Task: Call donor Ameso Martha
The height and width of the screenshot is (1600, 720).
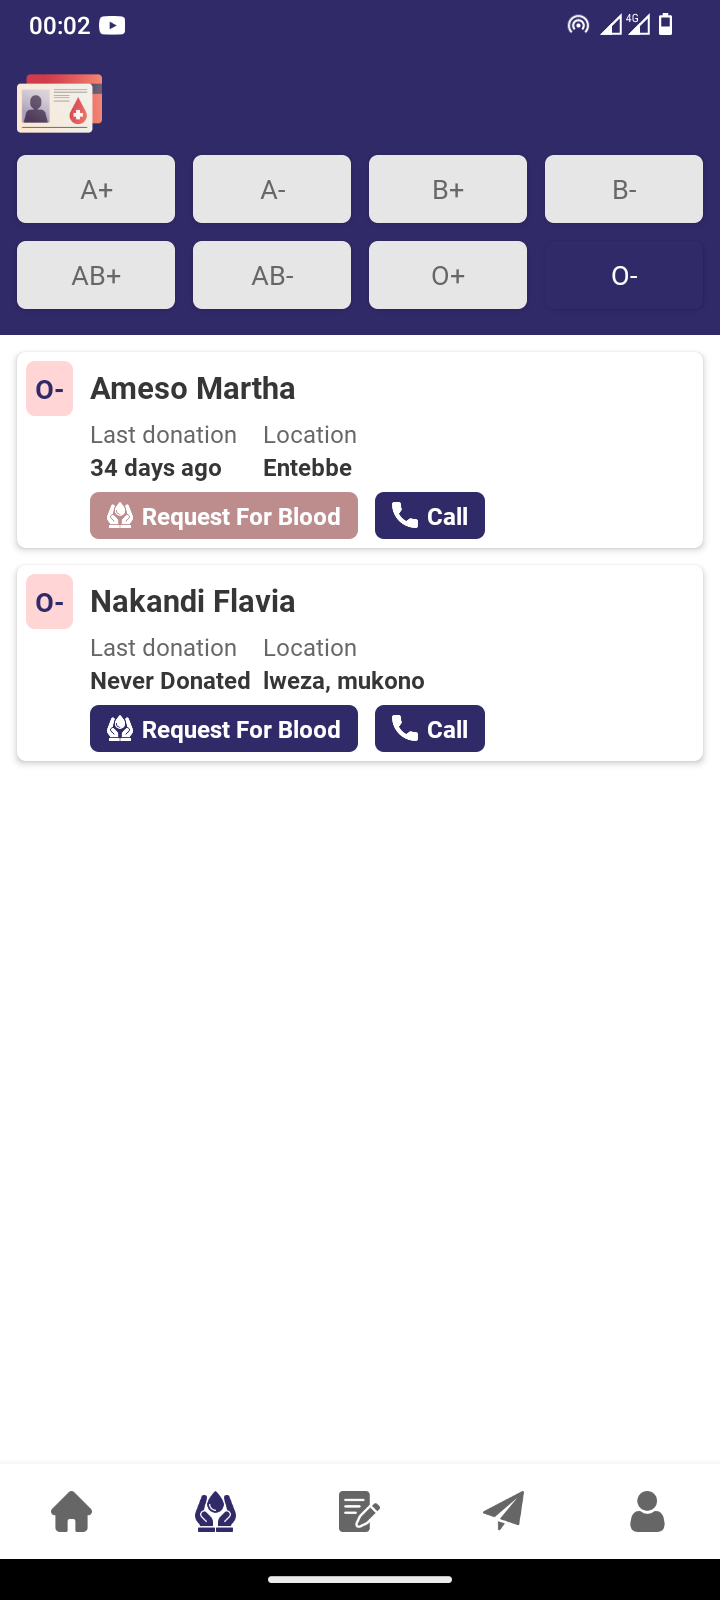Action: [430, 516]
